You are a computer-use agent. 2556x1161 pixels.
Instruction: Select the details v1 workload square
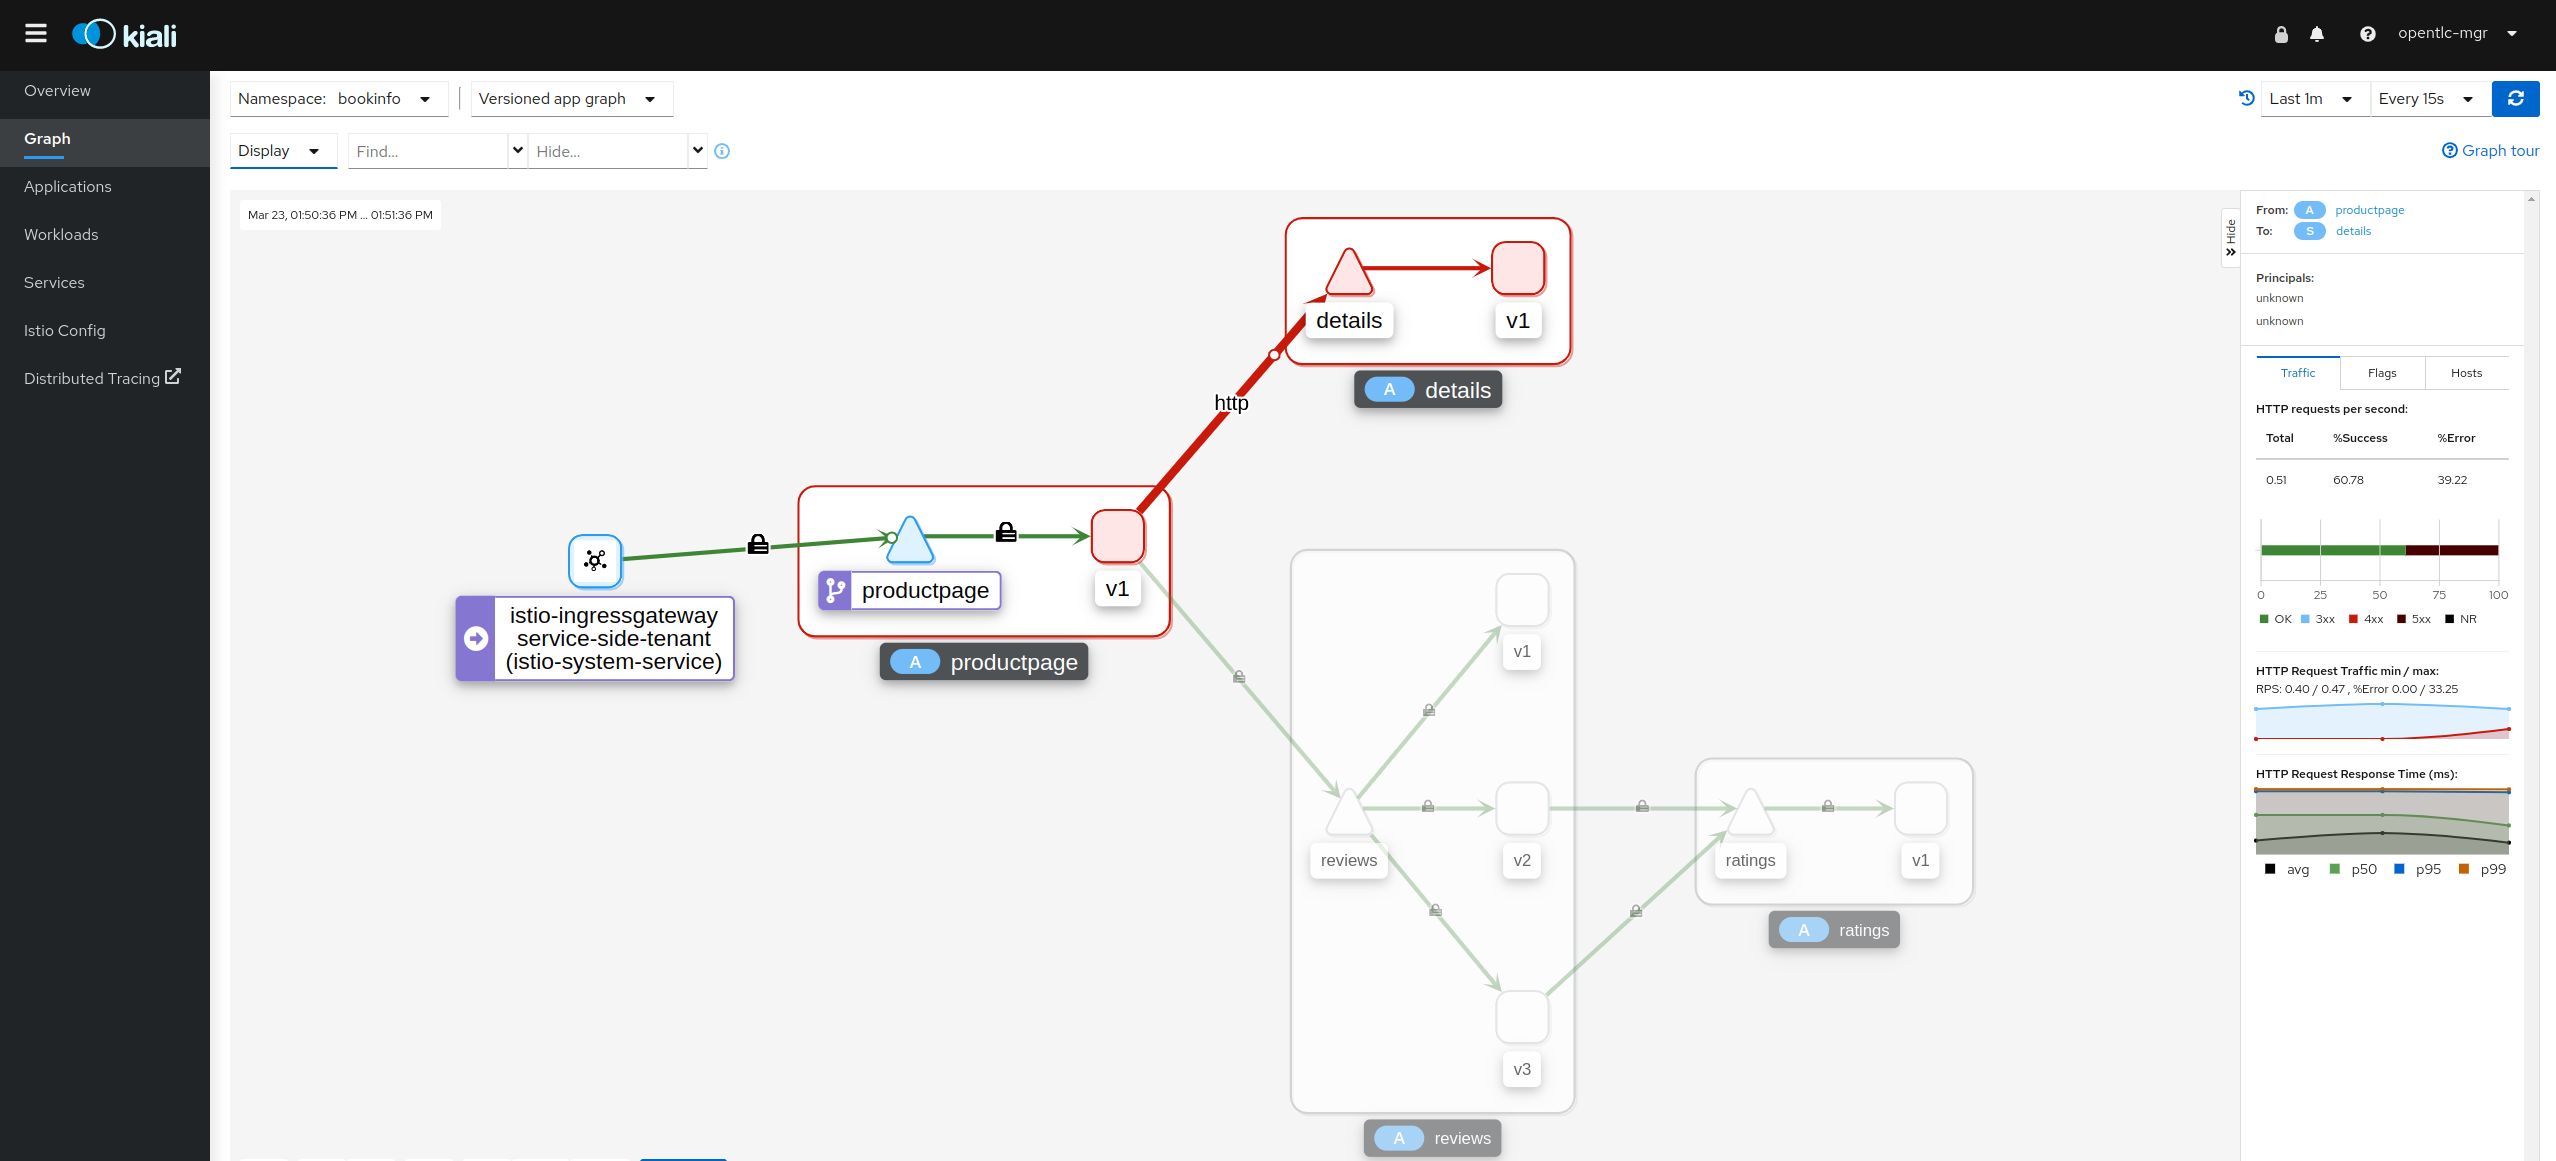tap(1518, 269)
